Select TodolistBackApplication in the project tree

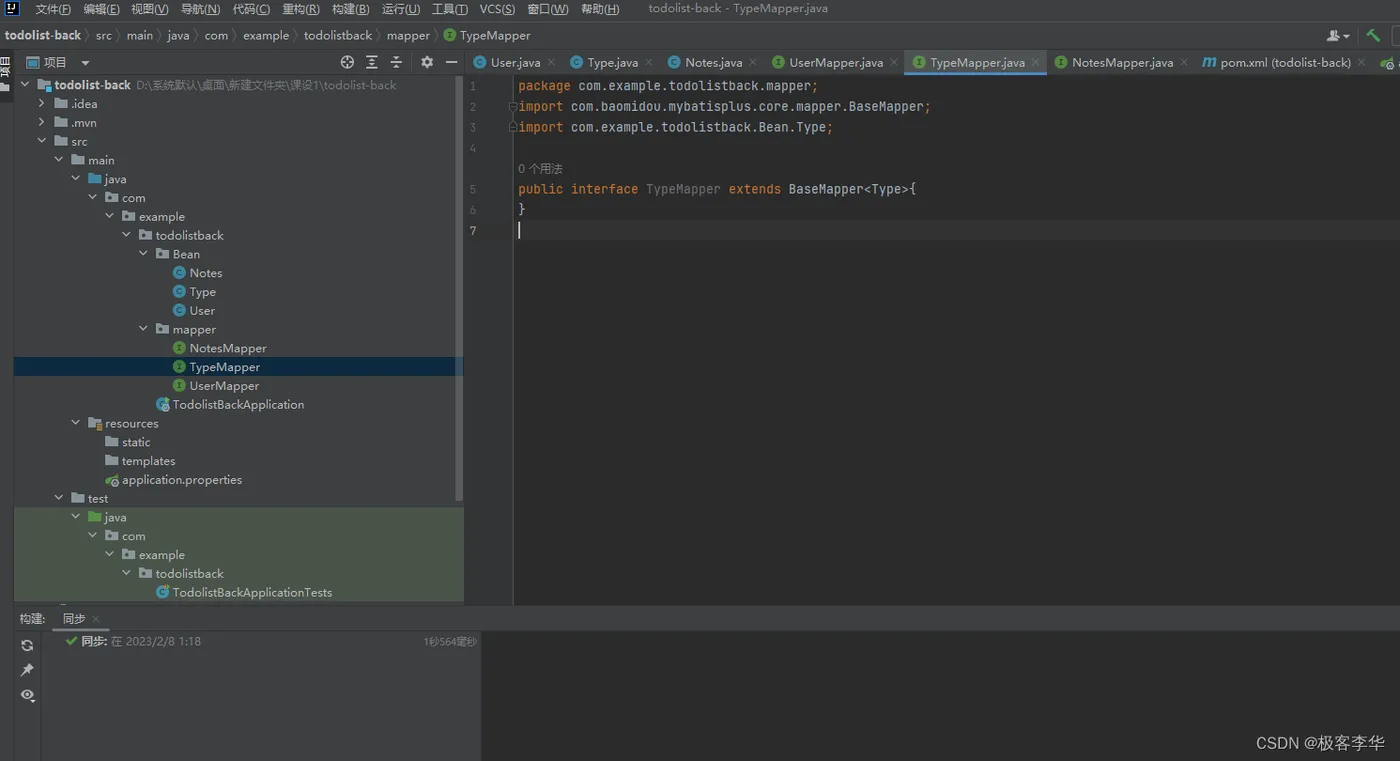230,405
